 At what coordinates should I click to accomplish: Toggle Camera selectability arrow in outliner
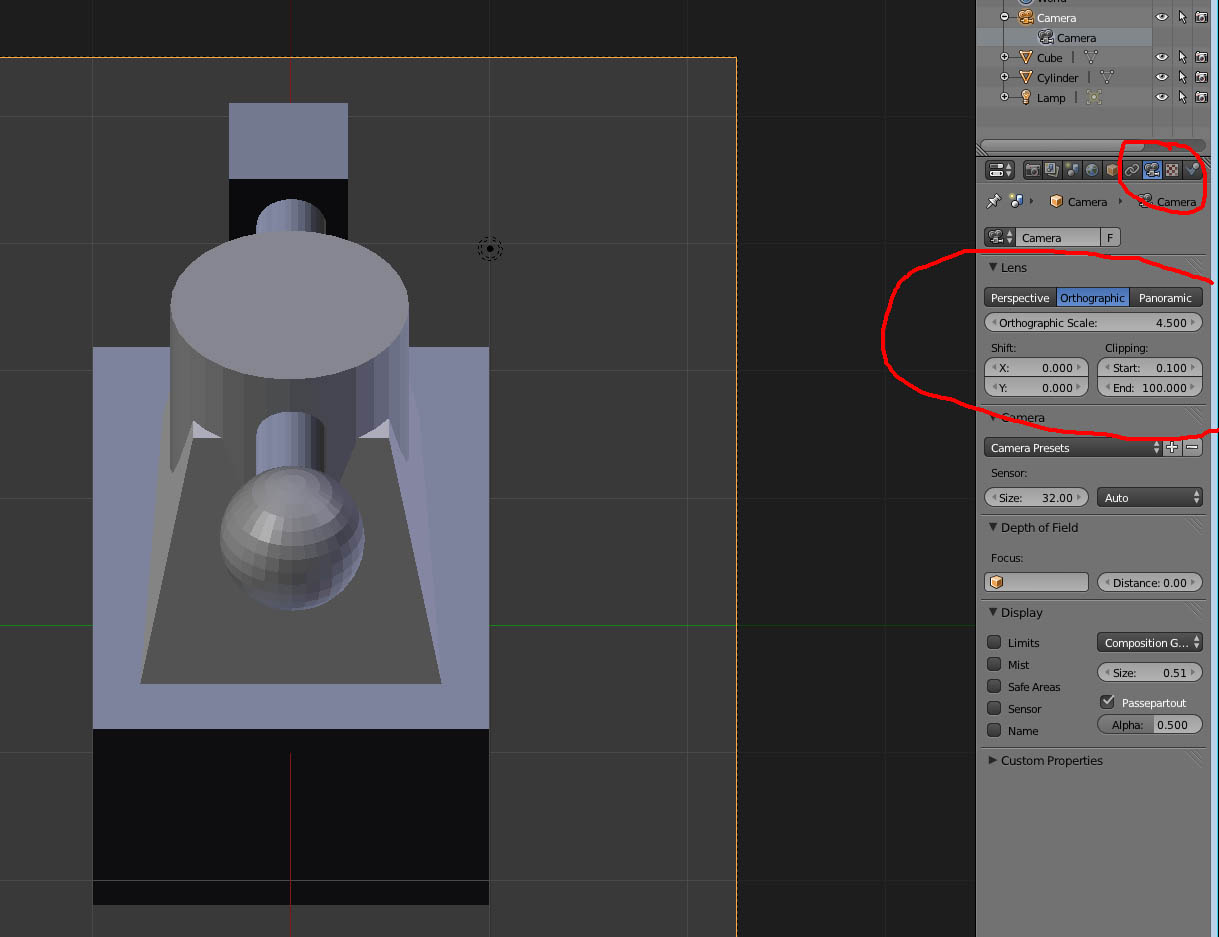coord(1182,18)
